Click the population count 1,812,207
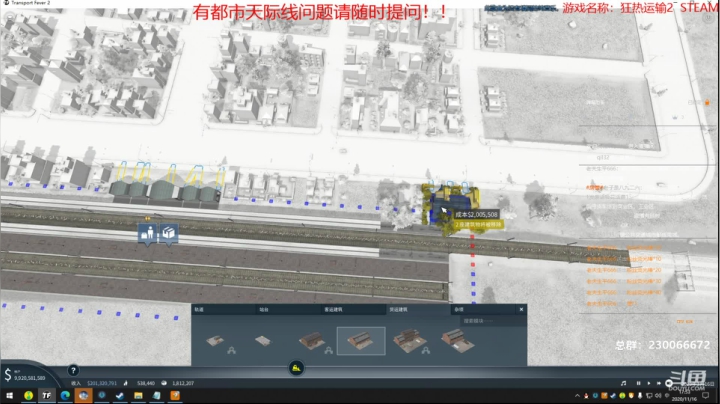Screen dimensions: 720x404 [x=183, y=383]
